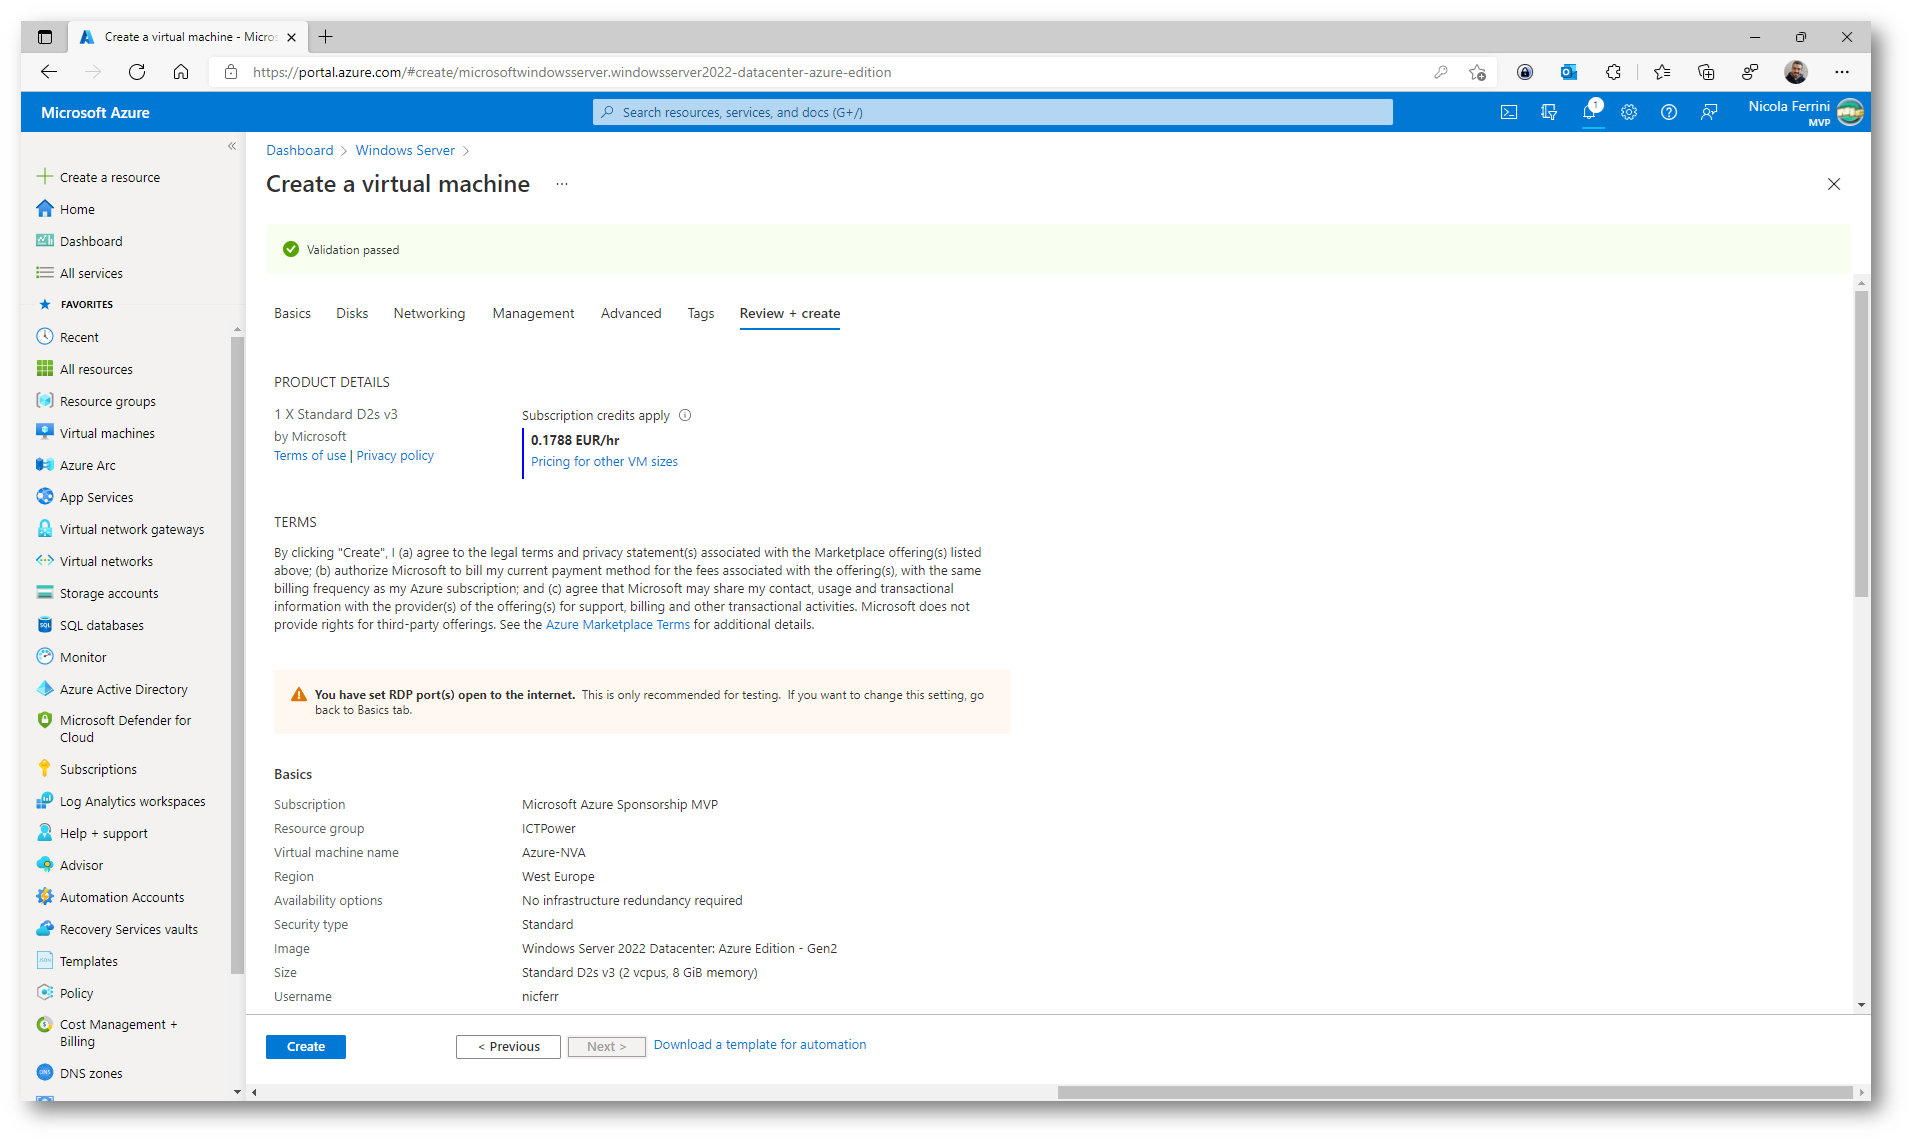This screenshot has width=1913, height=1143.
Task: Open Virtual network gateways in sidebar
Action: pos(132,529)
